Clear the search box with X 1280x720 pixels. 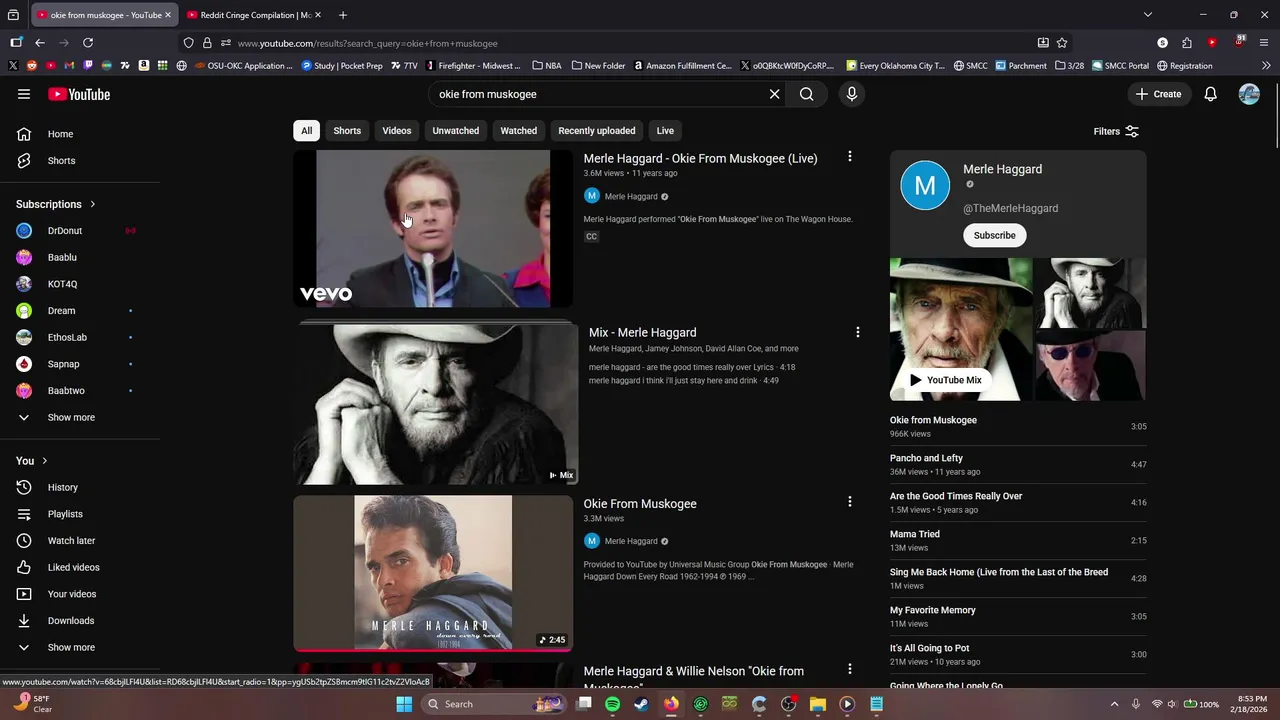[774, 94]
